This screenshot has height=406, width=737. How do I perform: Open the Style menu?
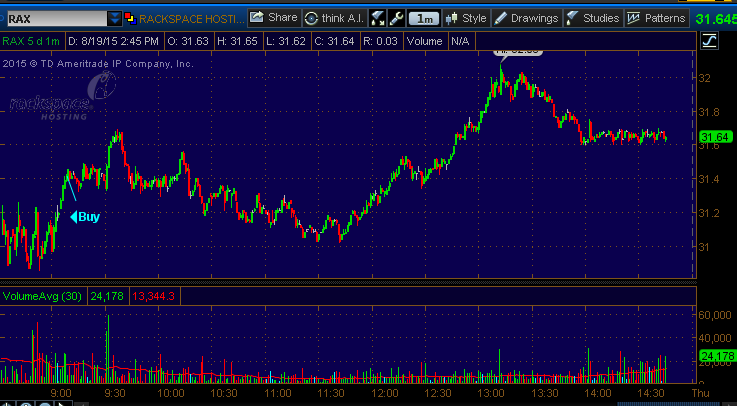click(466, 18)
